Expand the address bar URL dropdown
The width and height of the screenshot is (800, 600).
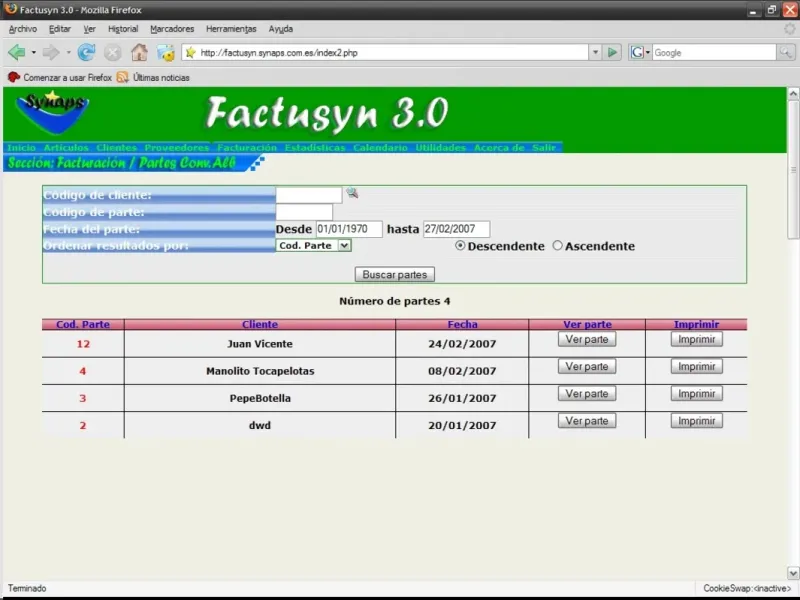(x=595, y=52)
